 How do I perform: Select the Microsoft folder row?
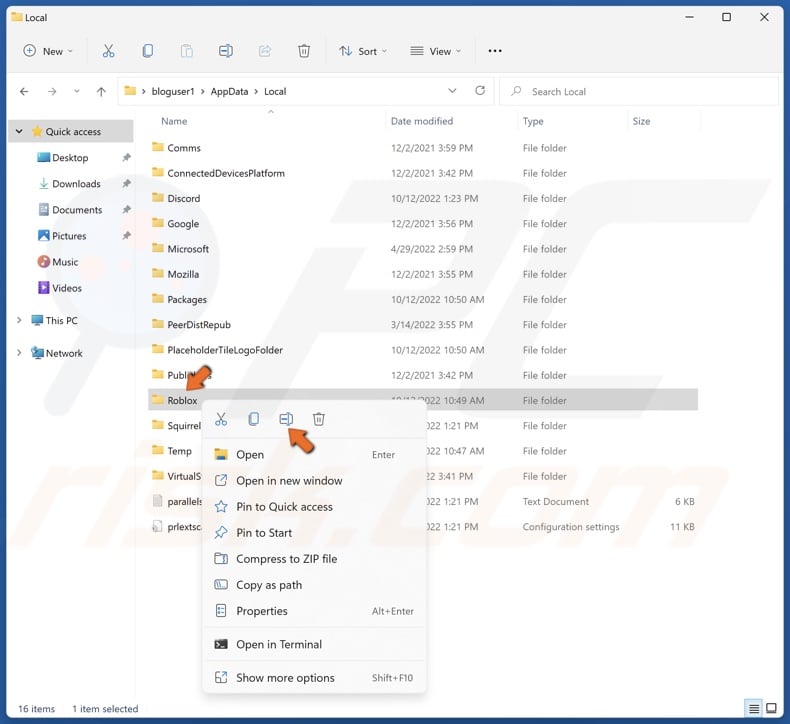pos(423,249)
